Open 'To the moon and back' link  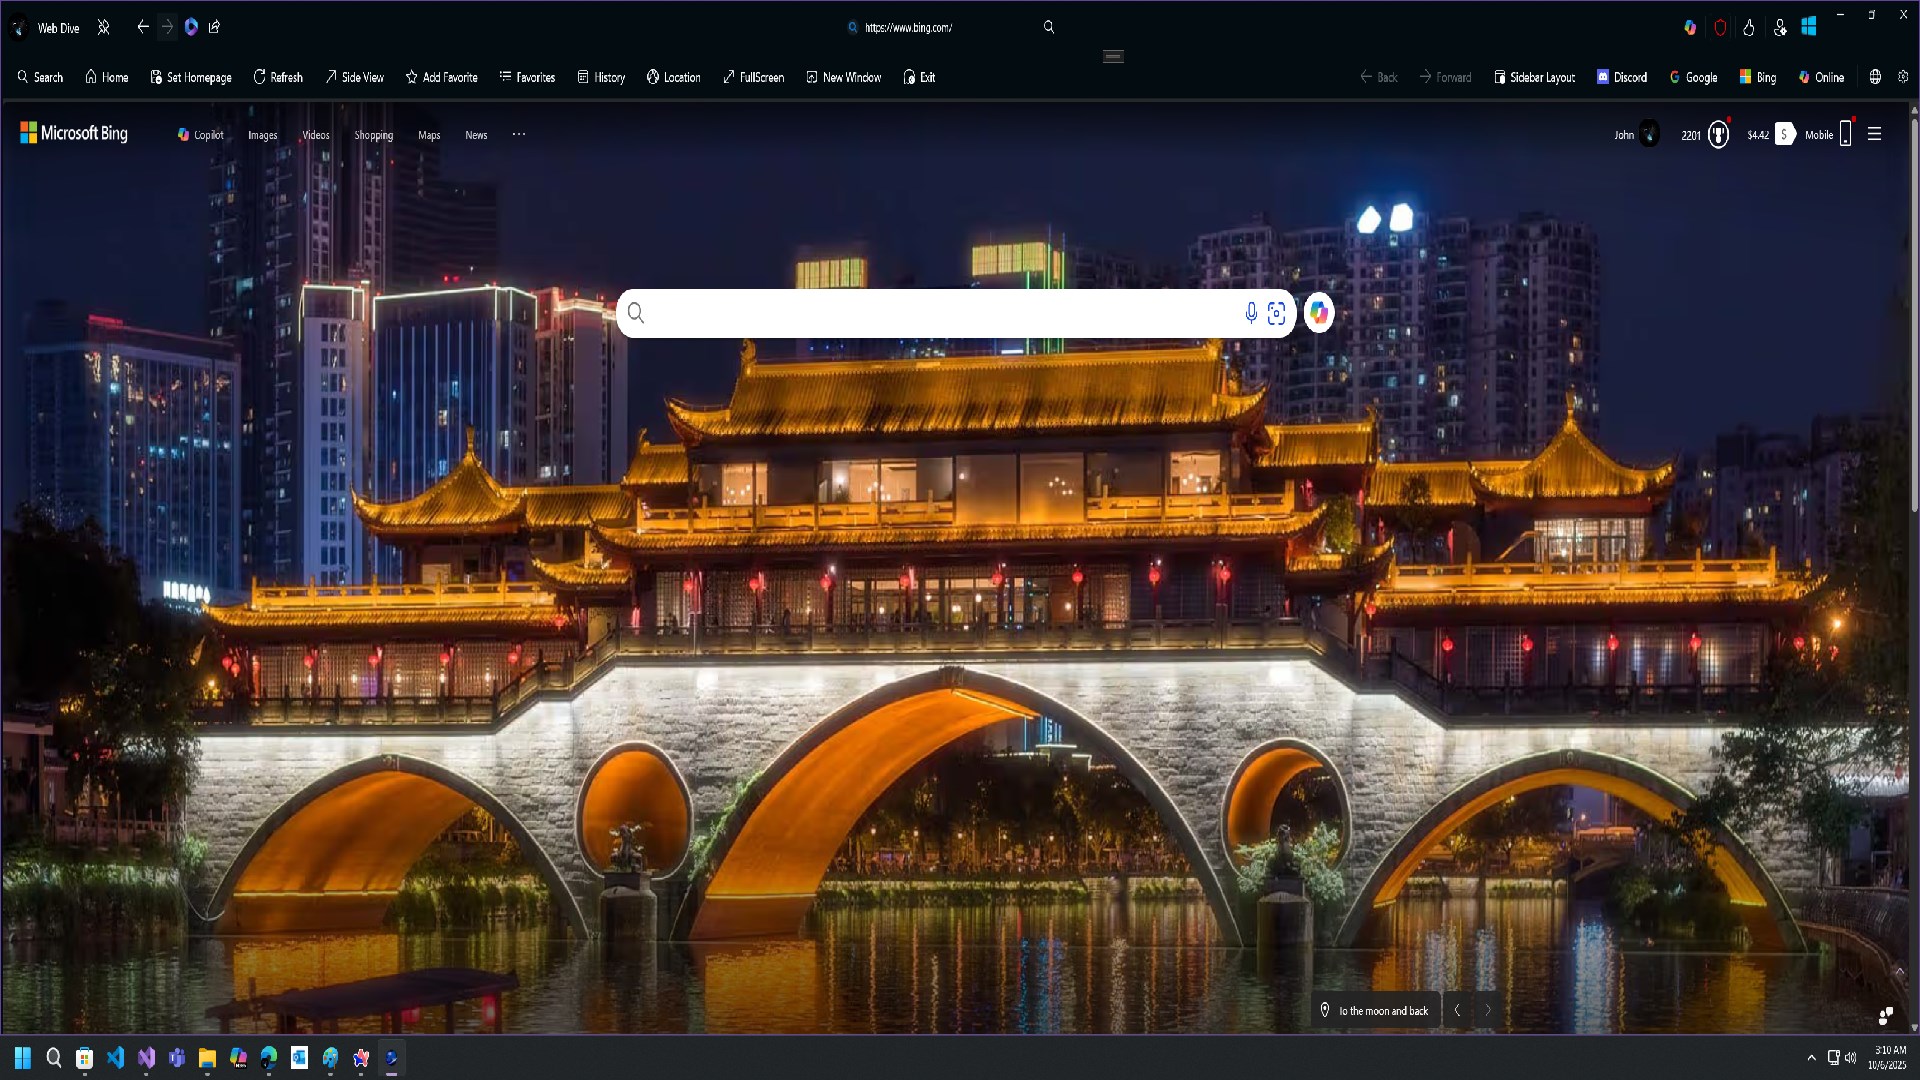coord(1383,1011)
